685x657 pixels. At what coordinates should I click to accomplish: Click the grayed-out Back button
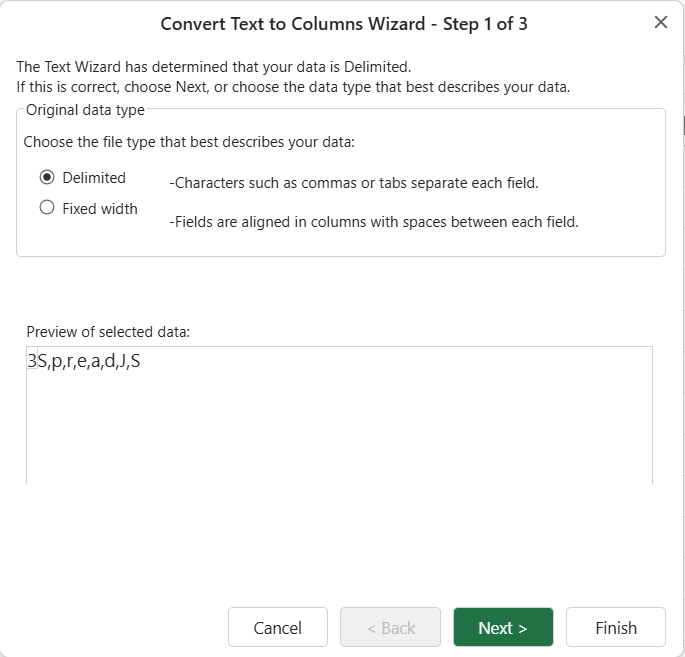(x=391, y=627)
